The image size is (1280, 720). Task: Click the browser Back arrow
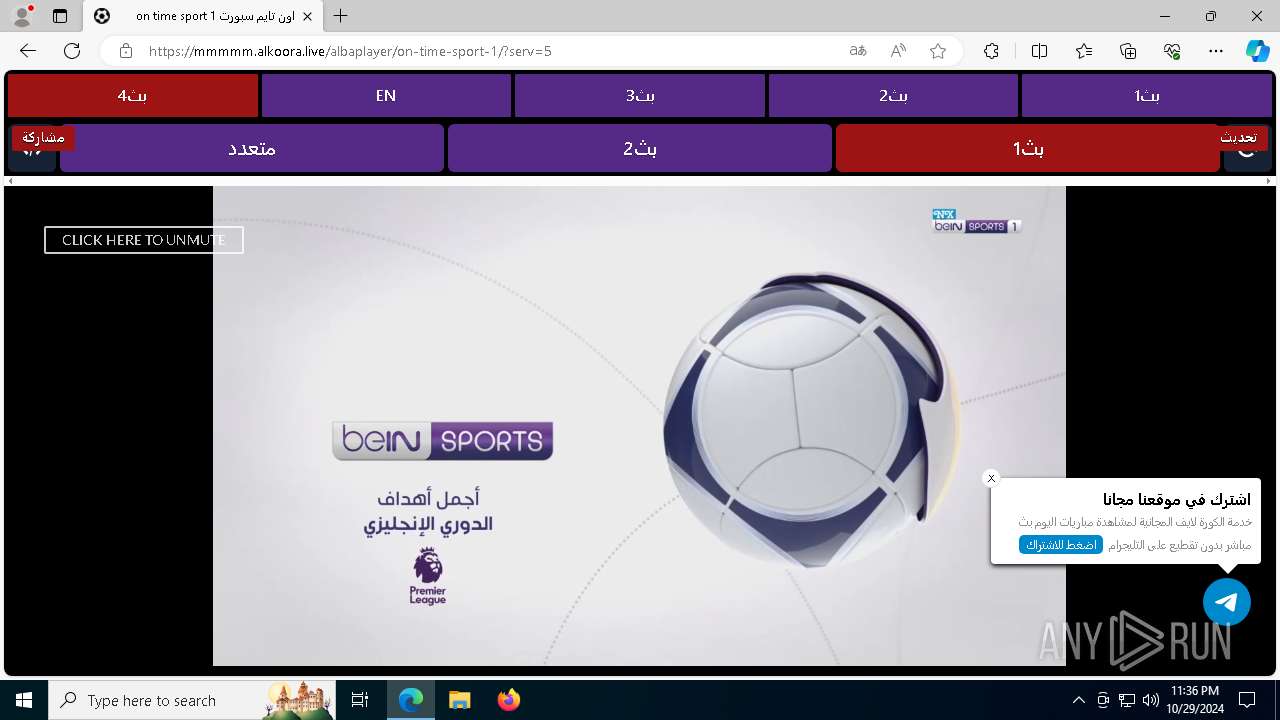tap(28, 51)
